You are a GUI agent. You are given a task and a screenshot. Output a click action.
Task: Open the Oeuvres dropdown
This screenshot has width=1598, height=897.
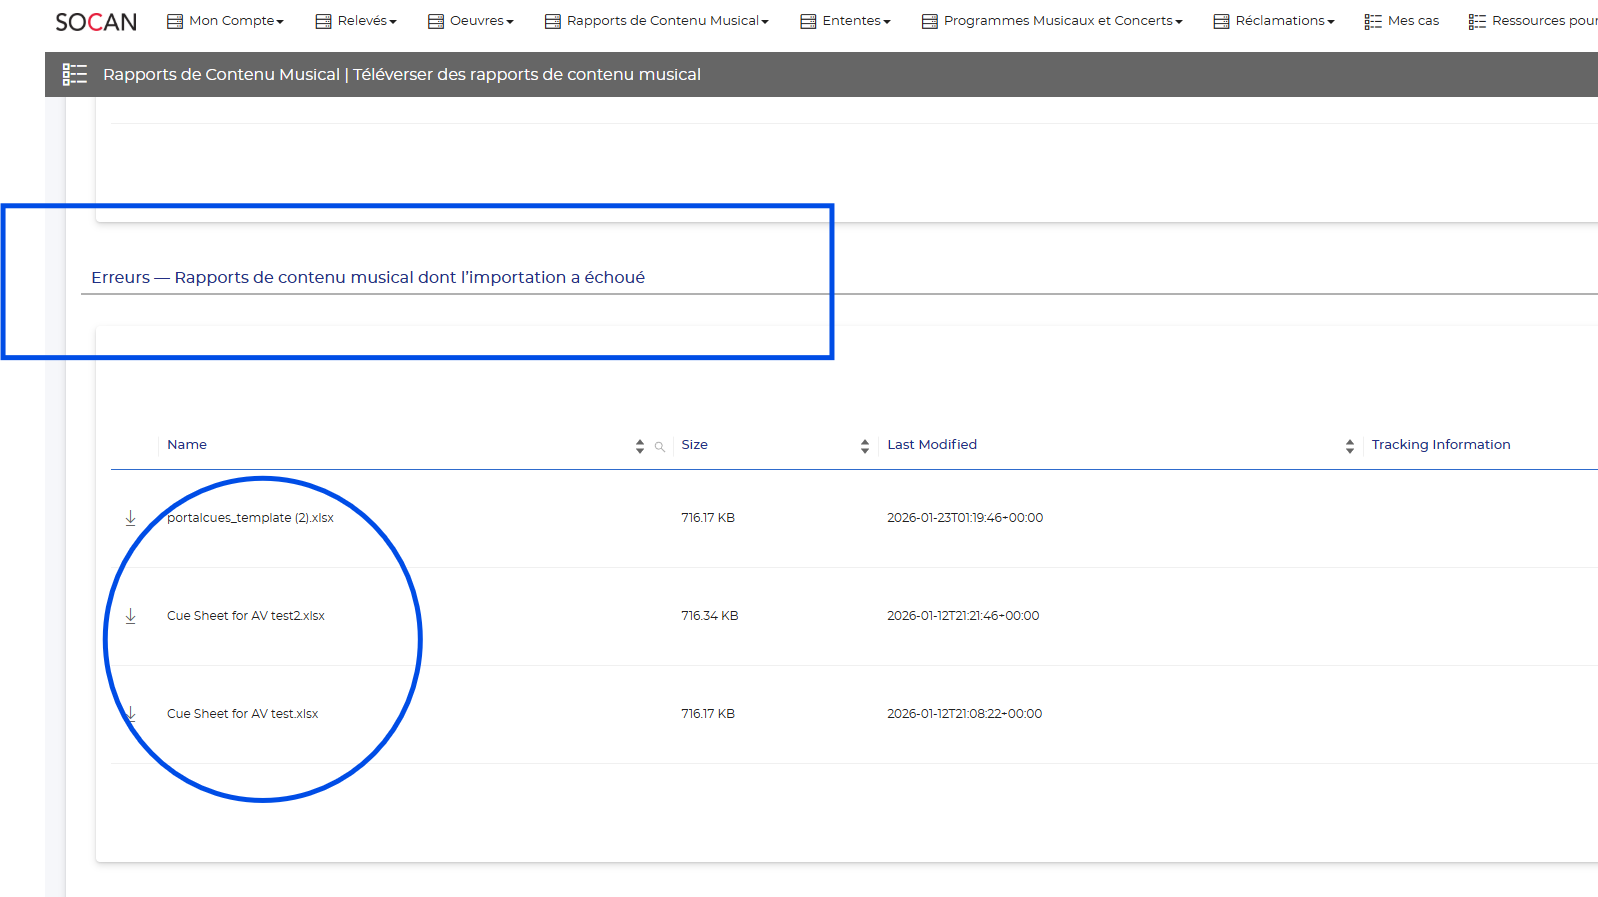(x=470, y=21)
